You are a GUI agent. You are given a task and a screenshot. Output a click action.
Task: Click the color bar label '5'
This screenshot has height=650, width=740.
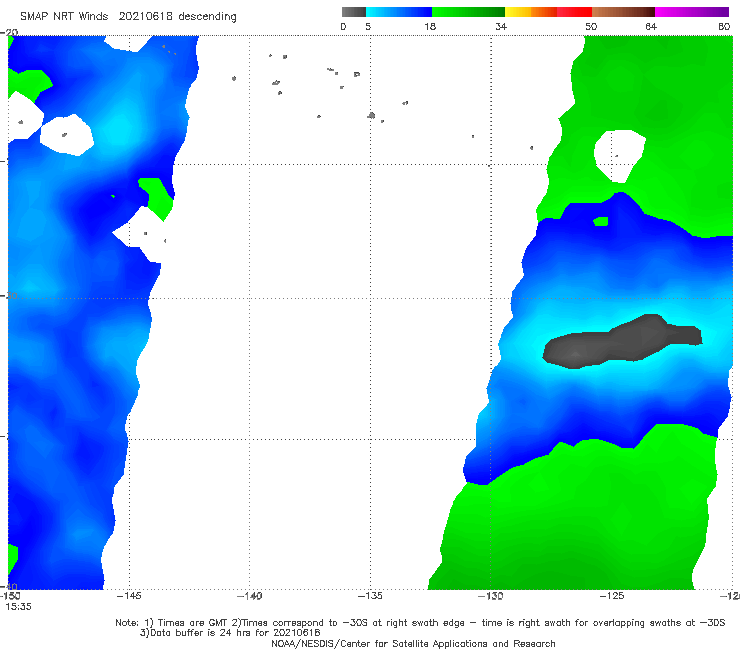click(x=368, y=26)
